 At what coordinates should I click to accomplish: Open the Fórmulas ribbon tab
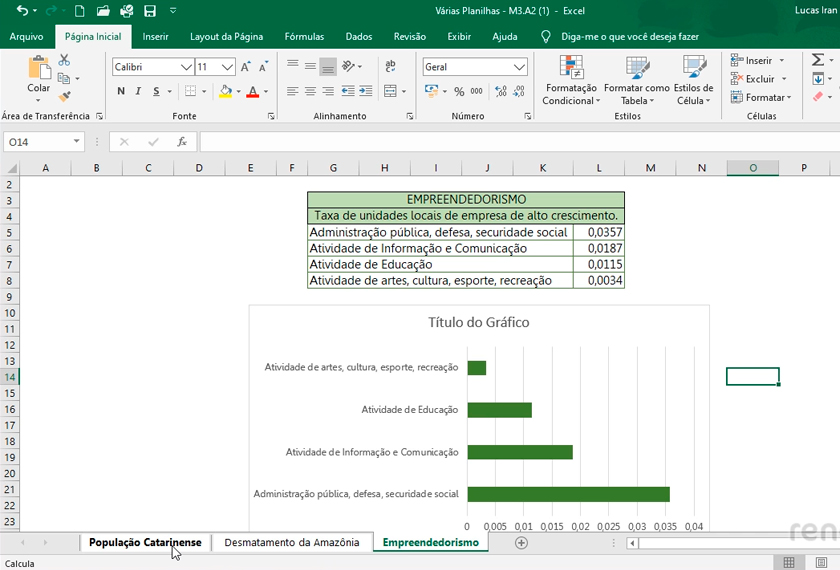tap(304, 36)
